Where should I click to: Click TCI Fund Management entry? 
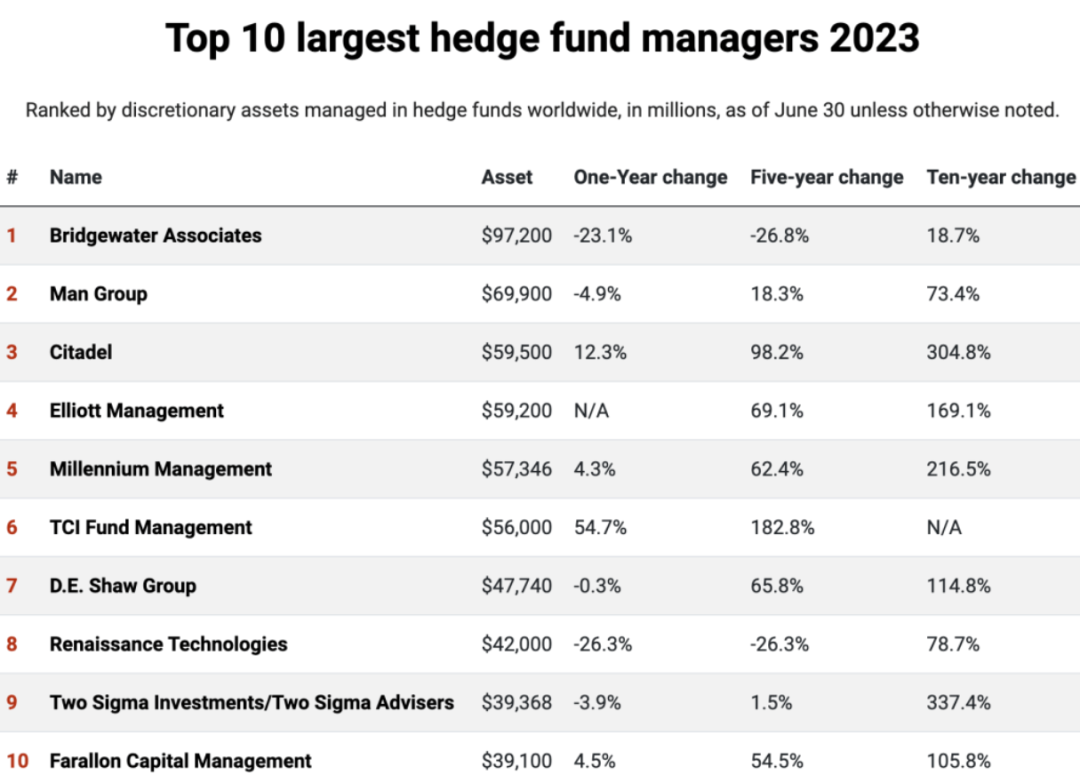pyautogui.click(x=151, y=527)
